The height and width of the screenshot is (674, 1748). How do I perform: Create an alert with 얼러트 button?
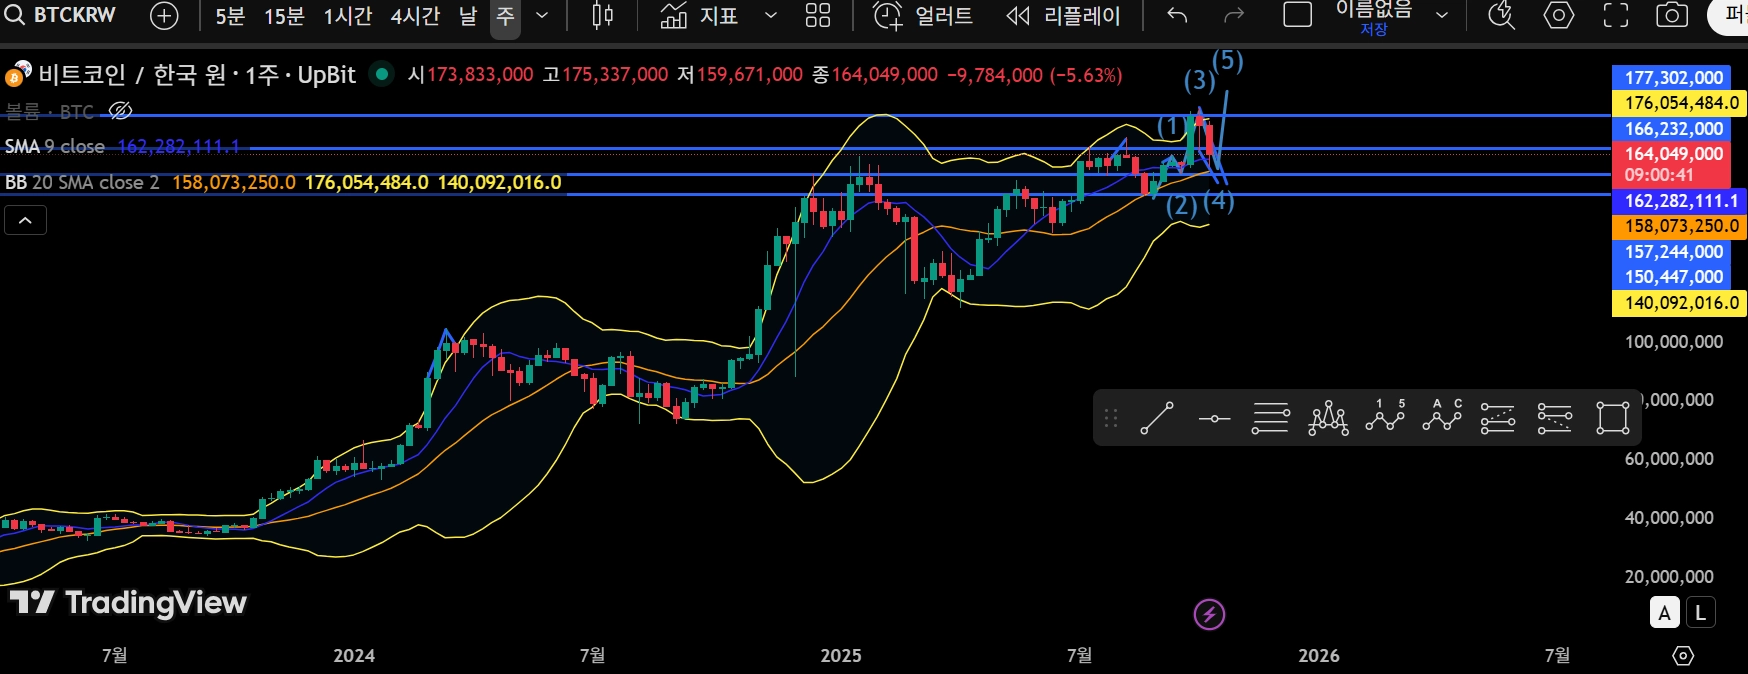click(x=923, y=16)
